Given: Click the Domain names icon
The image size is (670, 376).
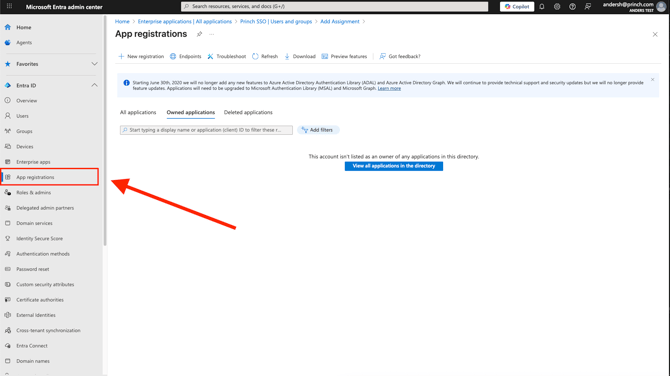Looking at the screenshot, I should click(x=8, y=361).
